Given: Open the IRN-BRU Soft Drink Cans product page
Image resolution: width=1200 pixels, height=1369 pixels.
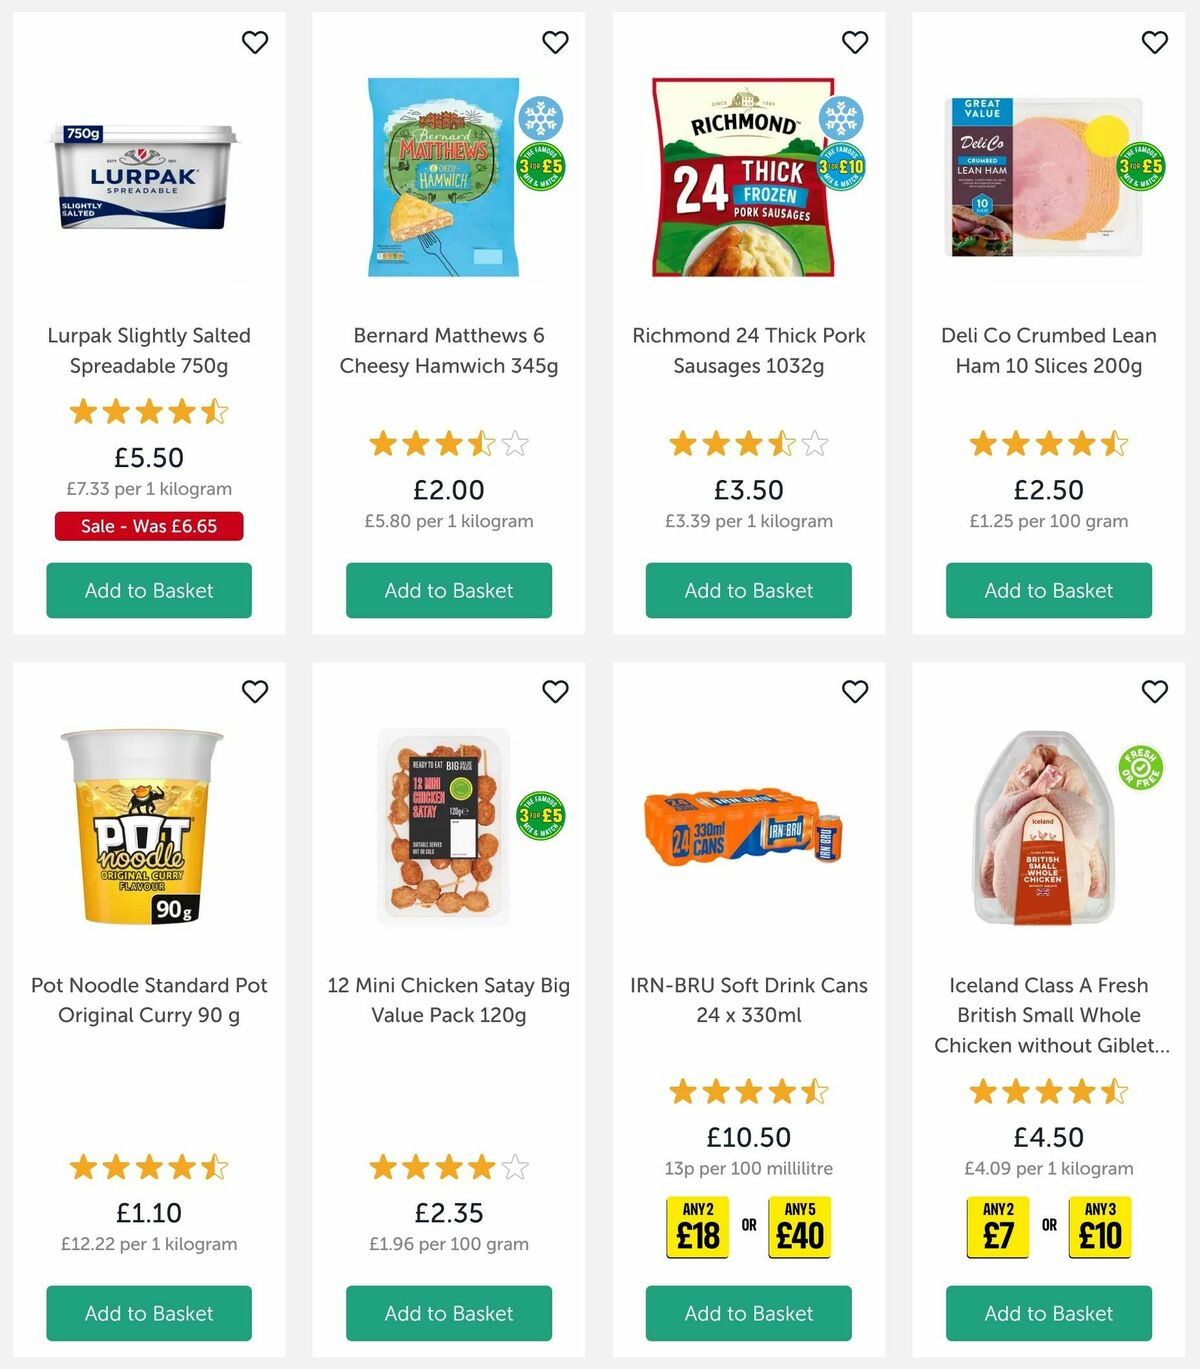Looking at the screenshot, I should 748,1000.
